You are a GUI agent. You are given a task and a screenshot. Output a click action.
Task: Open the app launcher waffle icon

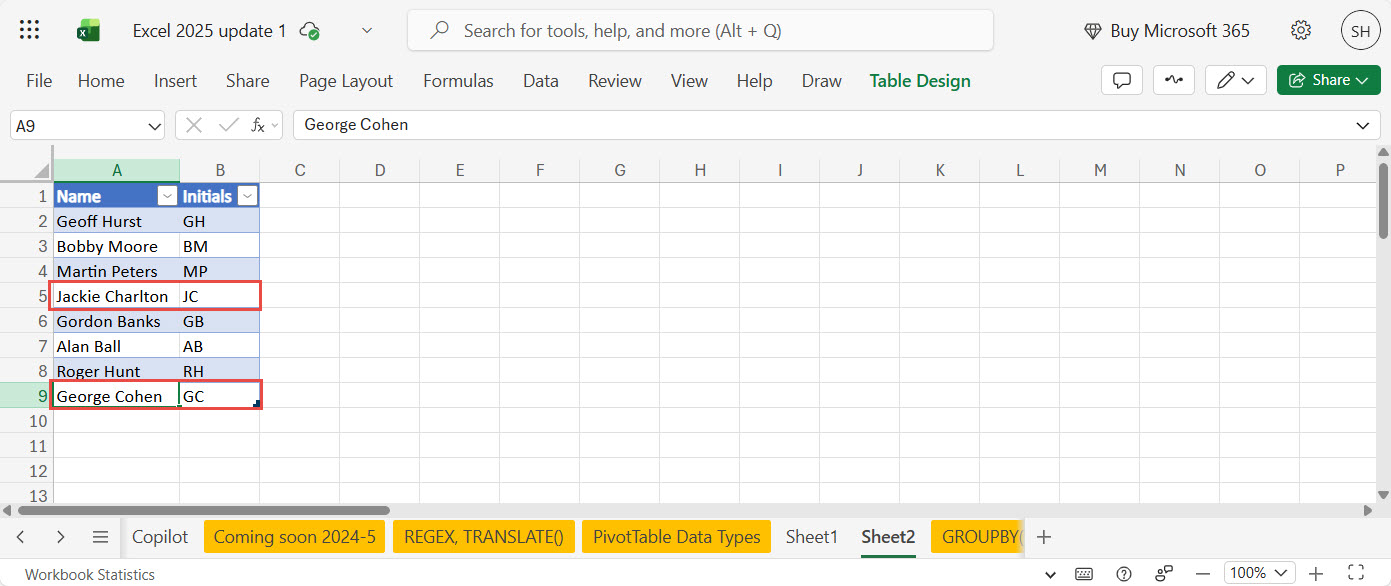point(29,31)
